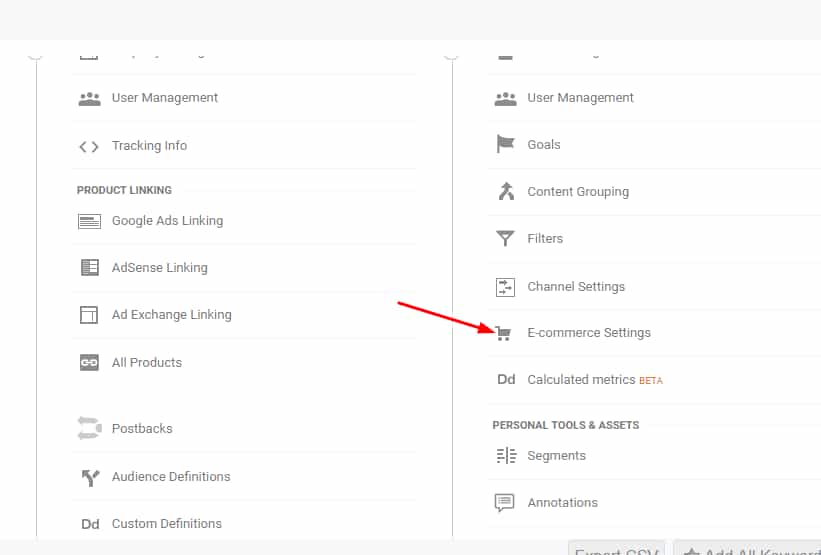The height and width of the screenshot is (555, 821).
Task: Click the Segments icon
Action: pyautogui.click(x=505, y=456)
